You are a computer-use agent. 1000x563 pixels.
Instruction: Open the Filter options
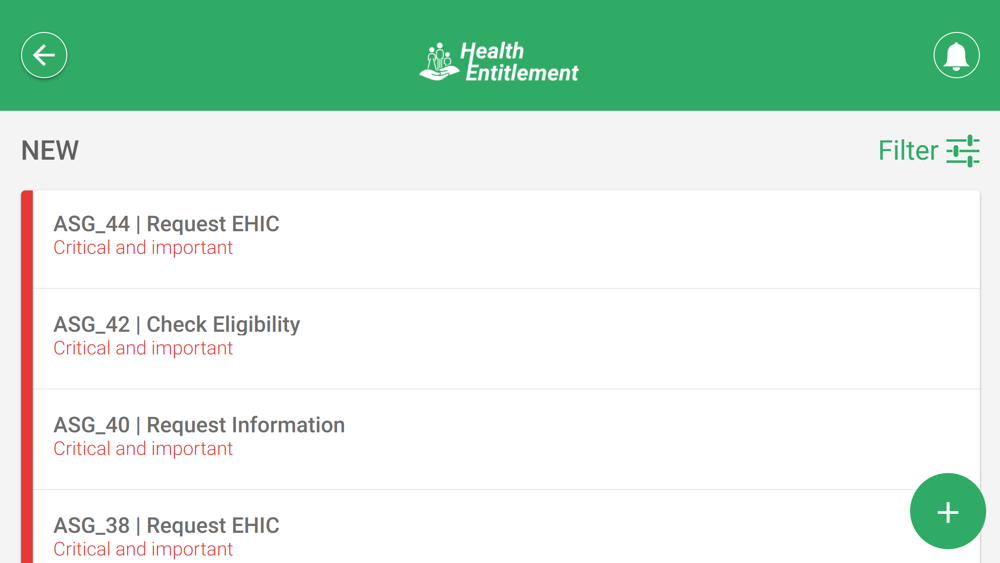[x=908, y=151]
